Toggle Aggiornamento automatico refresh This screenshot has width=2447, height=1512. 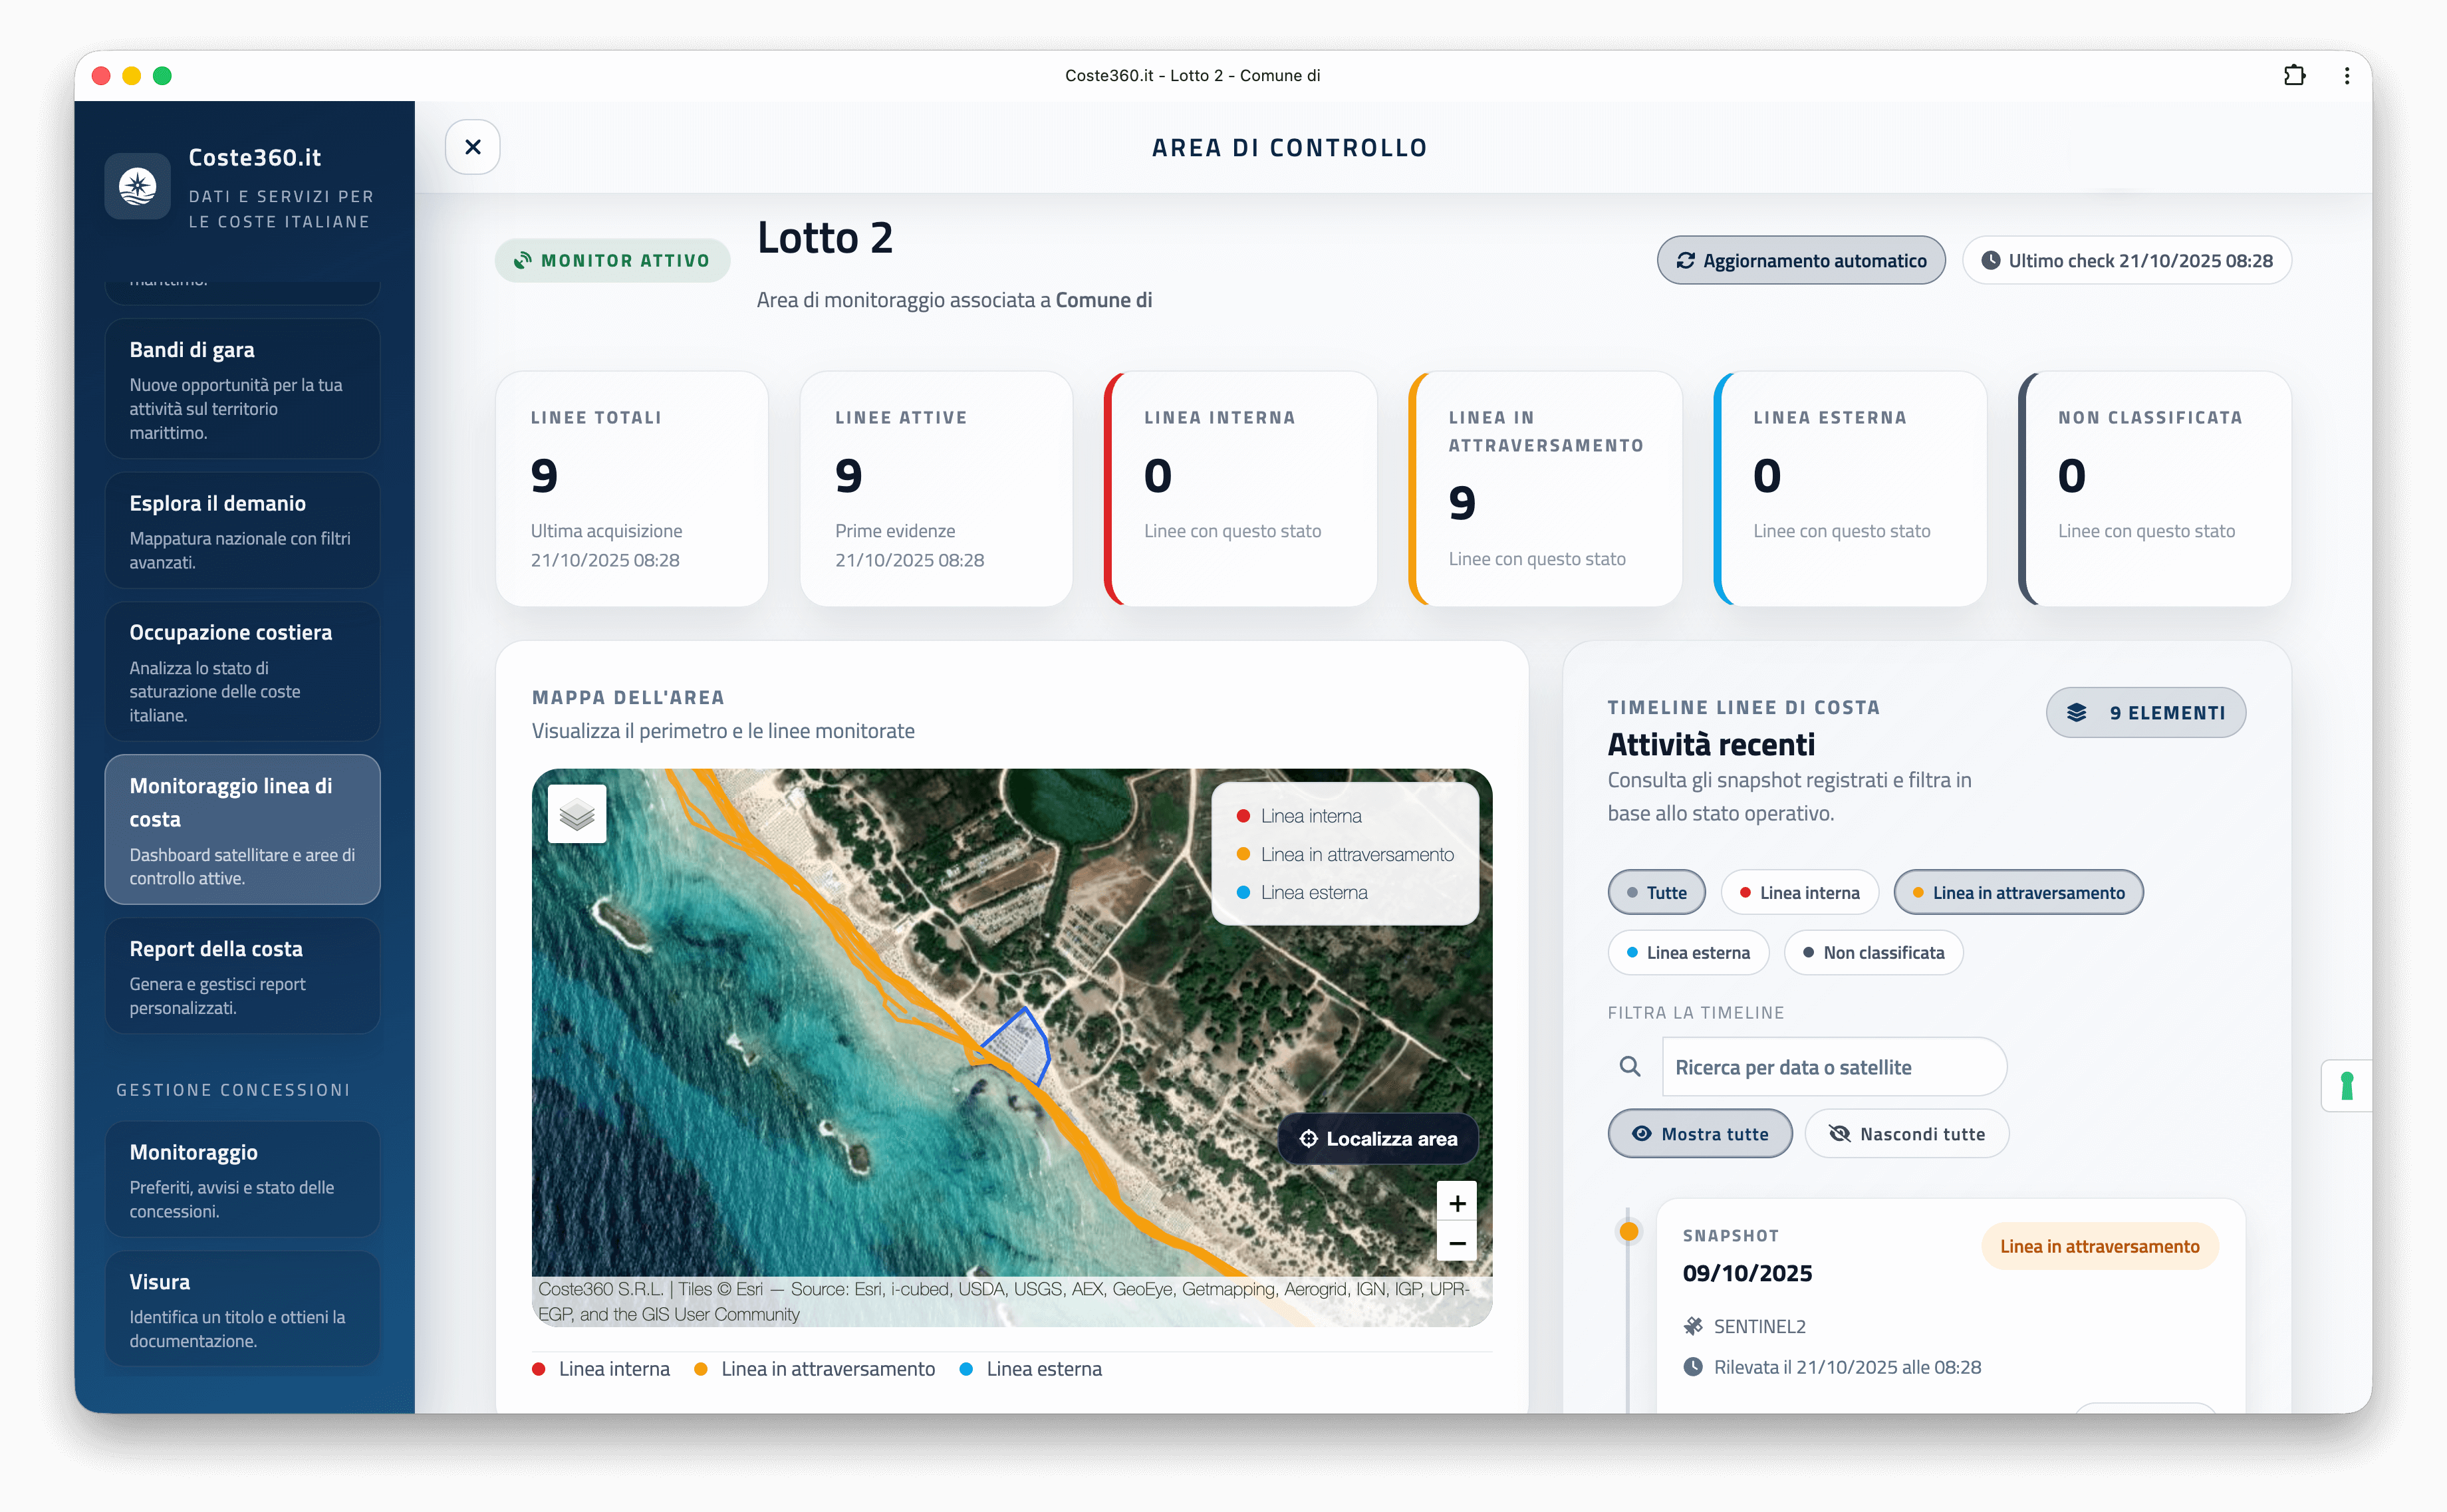(x=1800, y=261)
